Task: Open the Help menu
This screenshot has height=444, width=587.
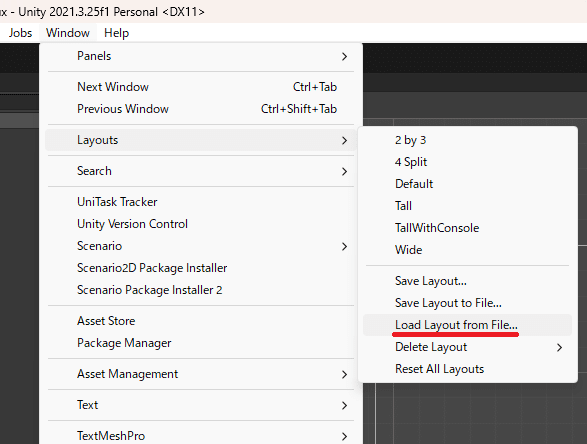Action: click(116, 33)
